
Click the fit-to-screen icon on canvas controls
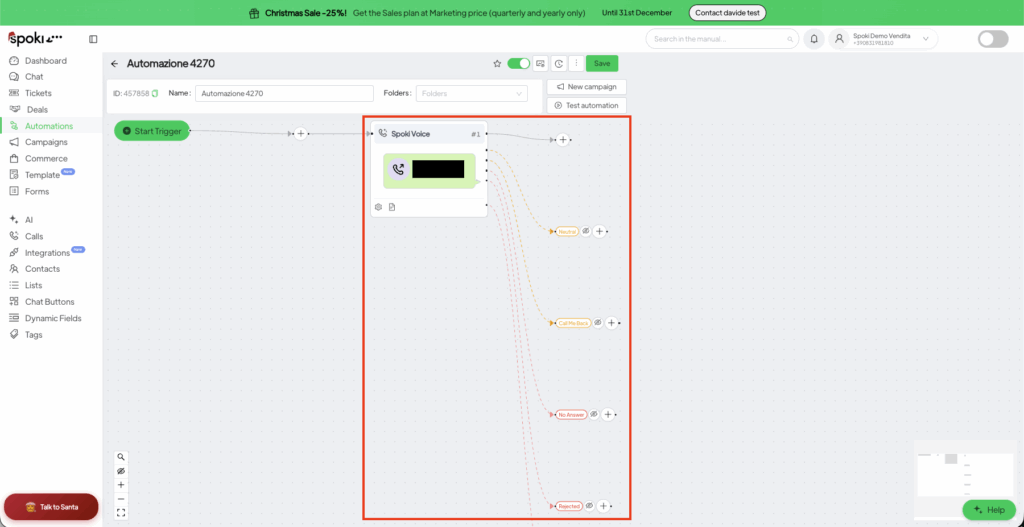click(x=121, y=513)
